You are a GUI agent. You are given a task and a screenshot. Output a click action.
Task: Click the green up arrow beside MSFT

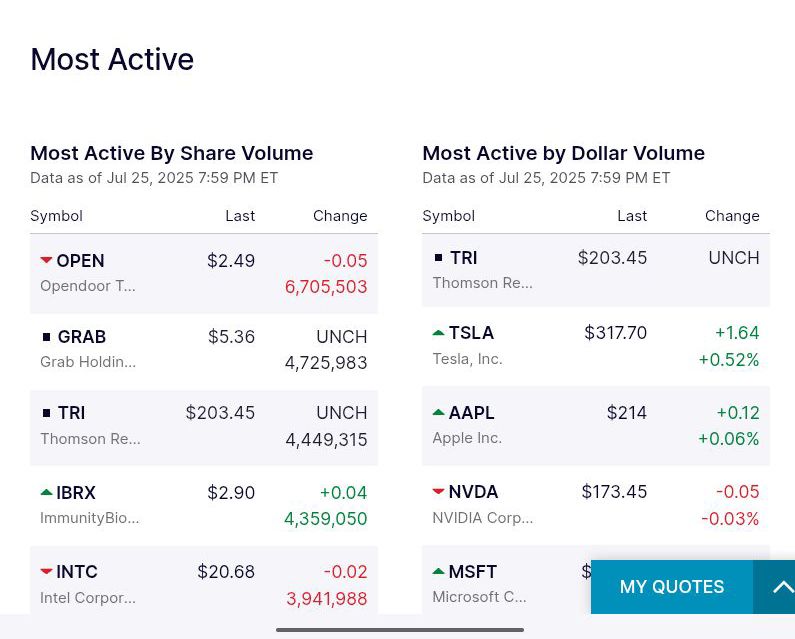(x=438, y=571)
